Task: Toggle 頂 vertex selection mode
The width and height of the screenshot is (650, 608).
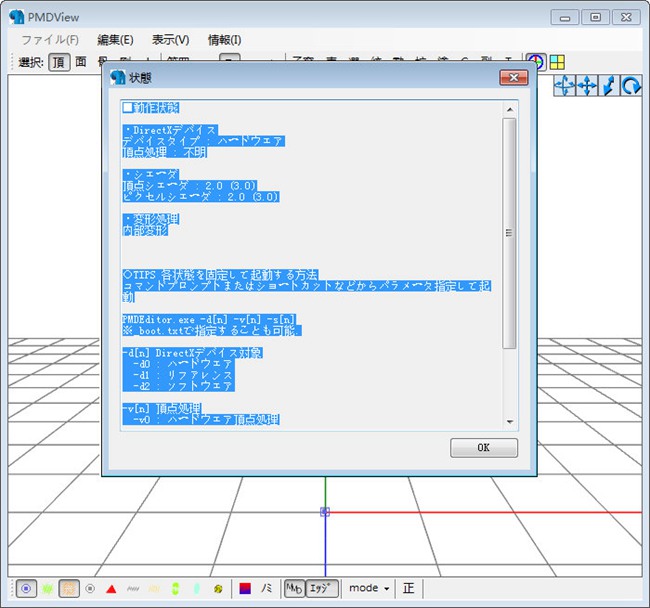Action: (59, 62)
